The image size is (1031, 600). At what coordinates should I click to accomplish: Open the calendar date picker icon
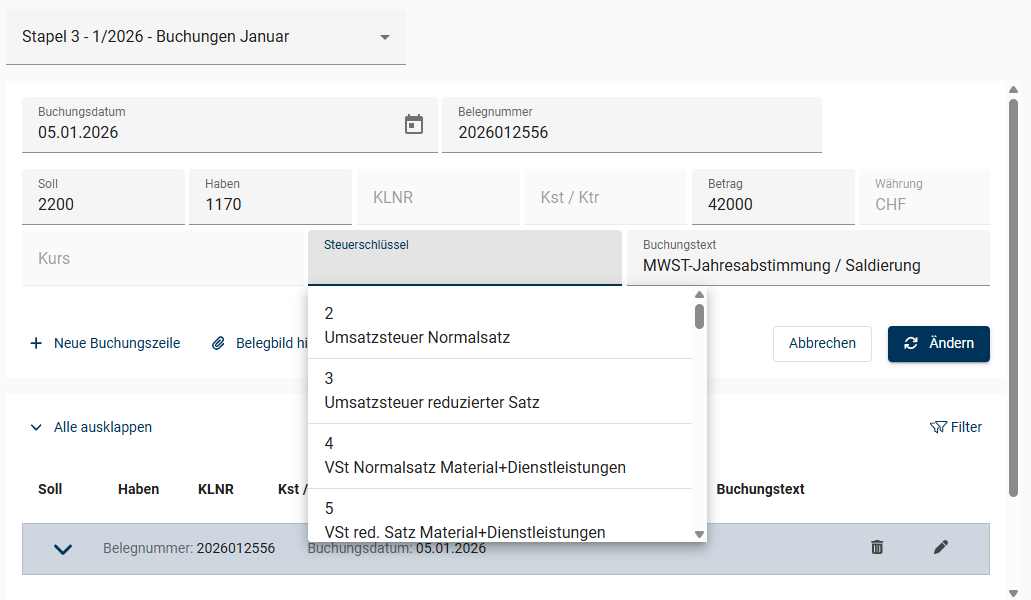click(414, 124)
